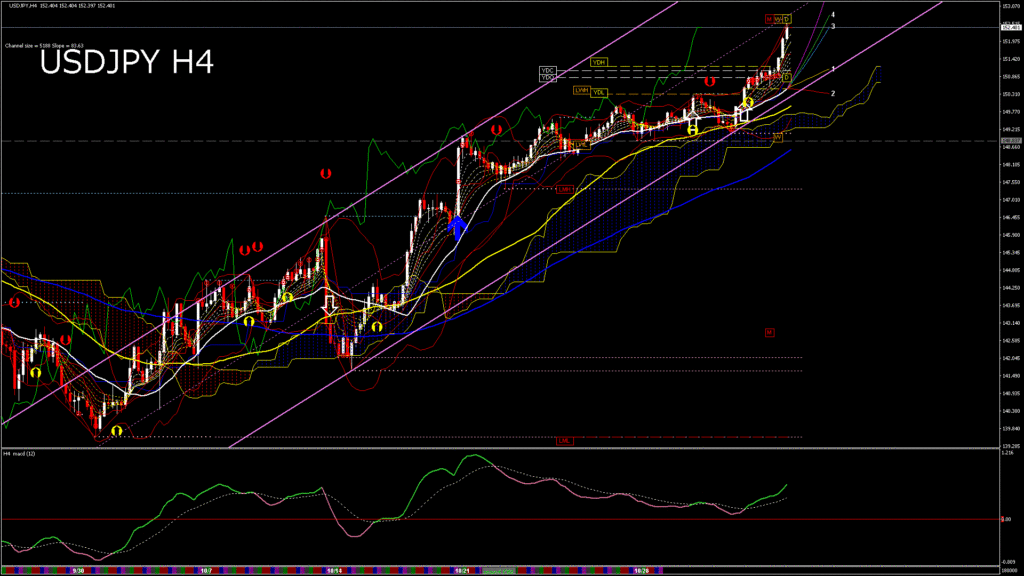The height and width of the screenshot is (576, 1024).
Task: Click the 10/7 date marker on the time axis
Action: click(206, 571)
